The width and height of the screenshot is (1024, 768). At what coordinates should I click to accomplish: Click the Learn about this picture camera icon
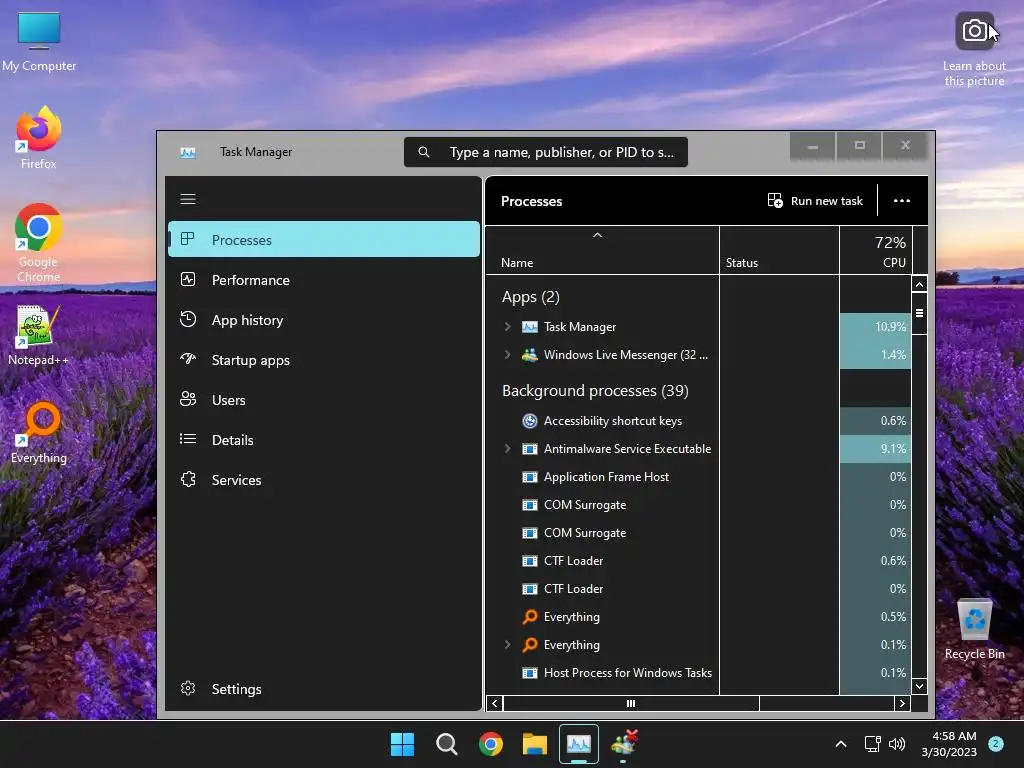974,31
